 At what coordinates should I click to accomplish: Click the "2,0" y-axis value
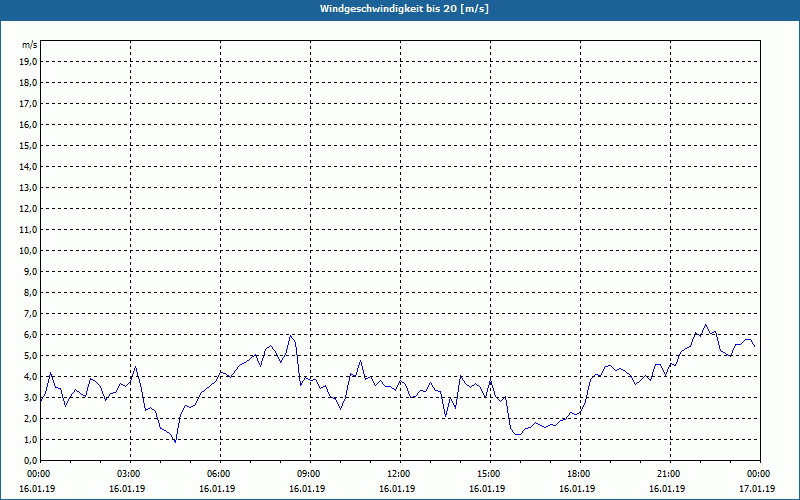coord(30,418)
